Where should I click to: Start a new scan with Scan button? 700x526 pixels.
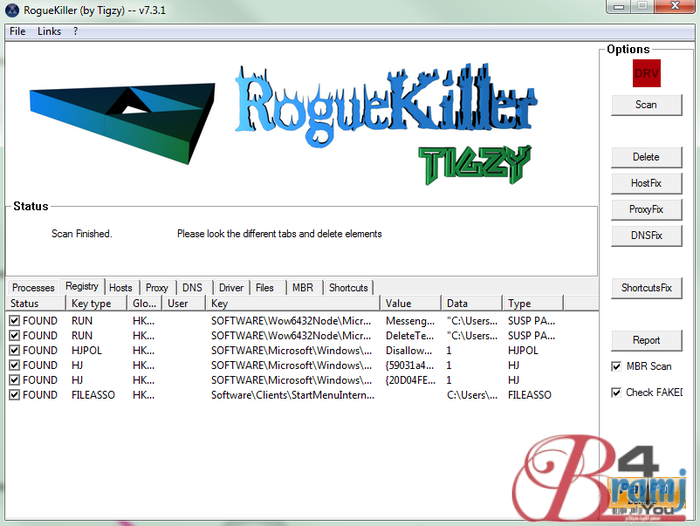646,104
